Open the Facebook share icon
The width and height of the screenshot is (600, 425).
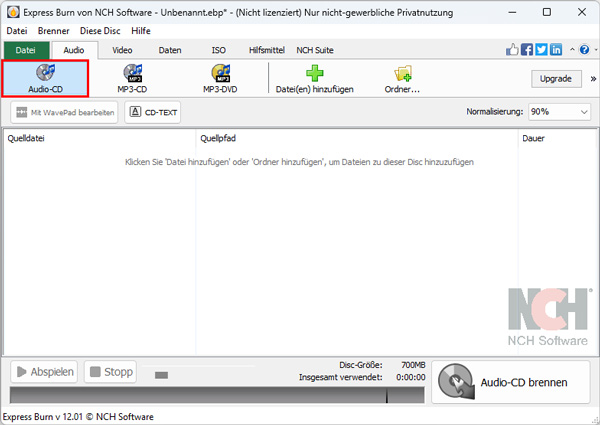pyautogui.click(x=527, y=49)
